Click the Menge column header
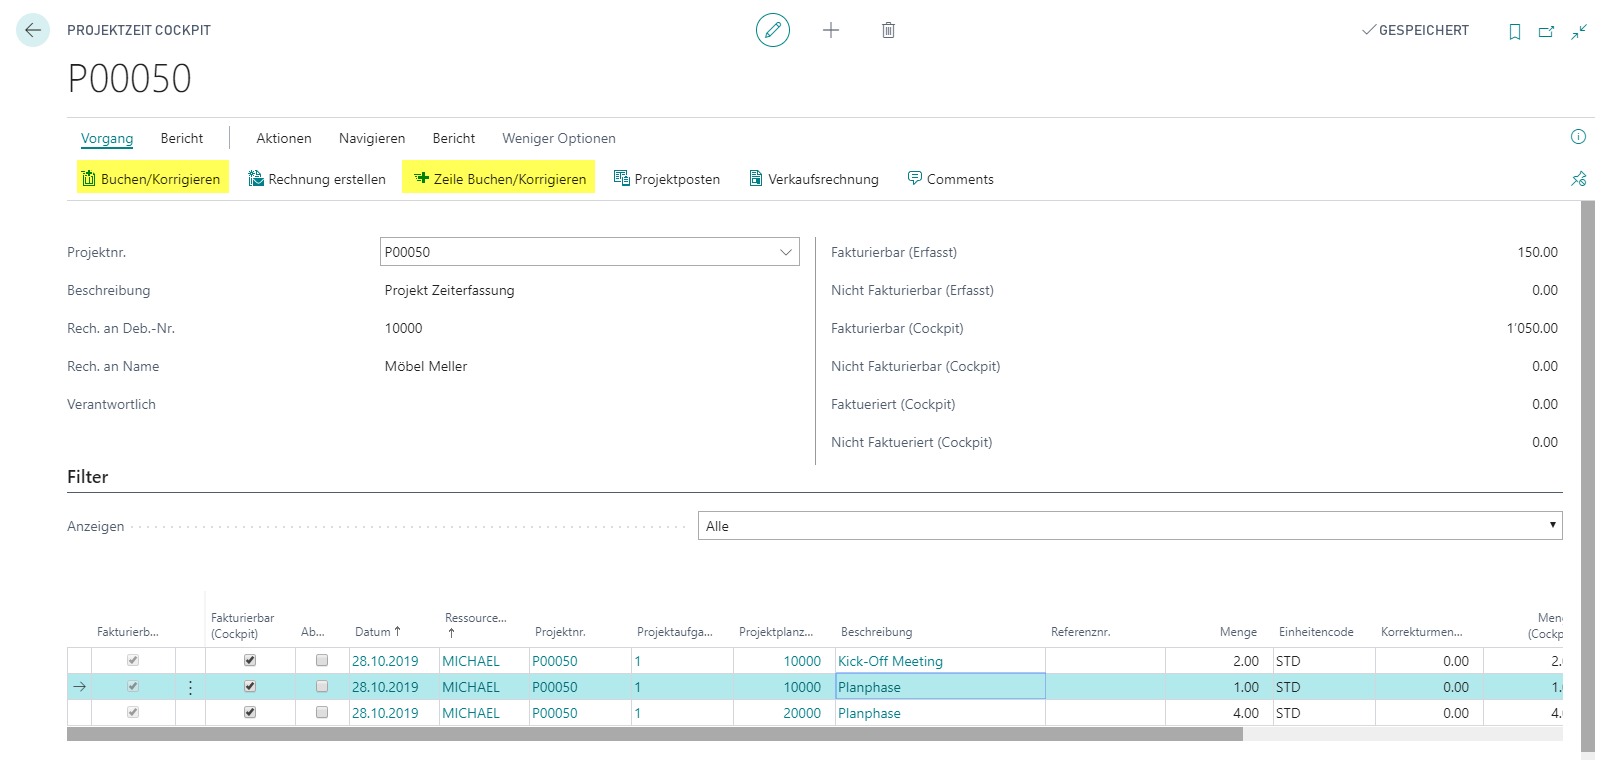 [x=1238, y=632]
